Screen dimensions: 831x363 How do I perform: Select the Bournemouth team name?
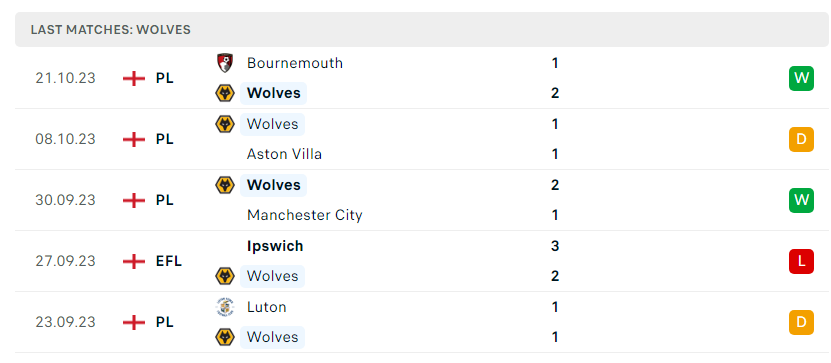point(295,63)
